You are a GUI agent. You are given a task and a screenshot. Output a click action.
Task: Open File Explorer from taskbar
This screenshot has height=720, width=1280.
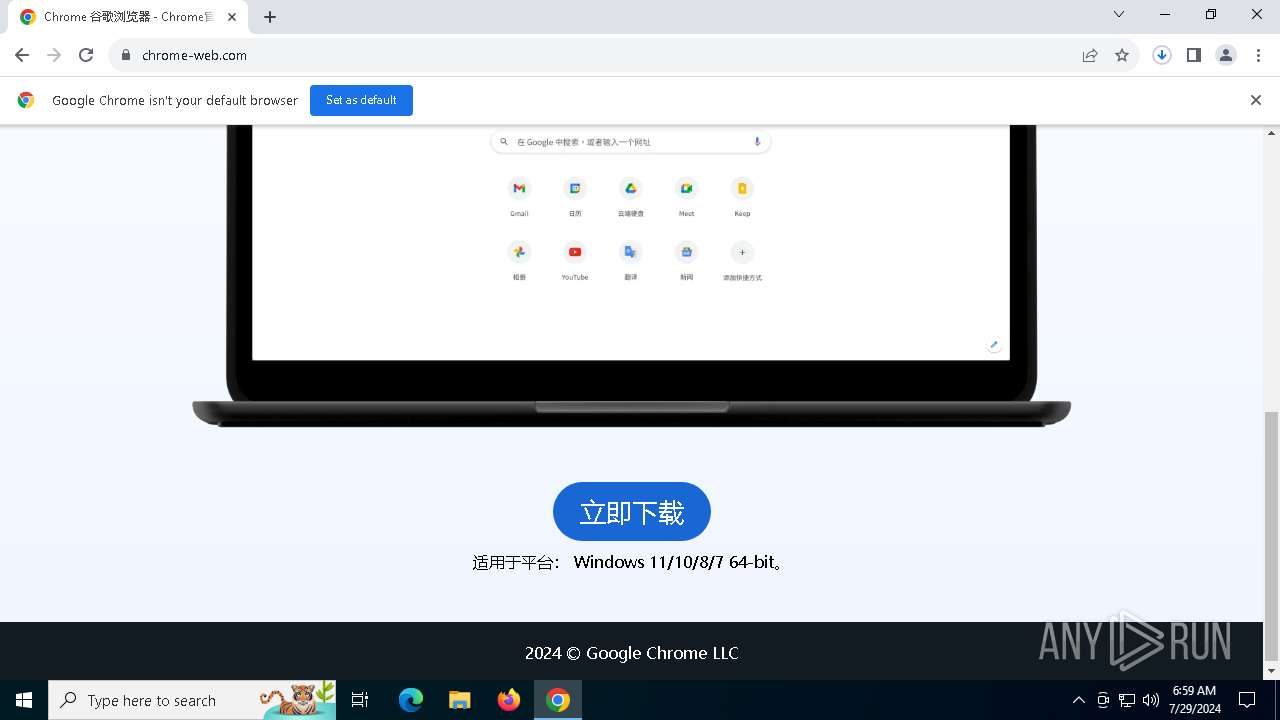460,700
